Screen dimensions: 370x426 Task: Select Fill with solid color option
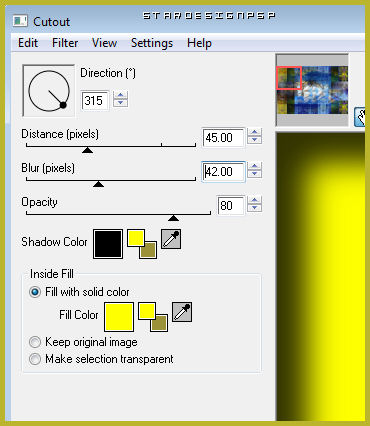pos(35,292)
